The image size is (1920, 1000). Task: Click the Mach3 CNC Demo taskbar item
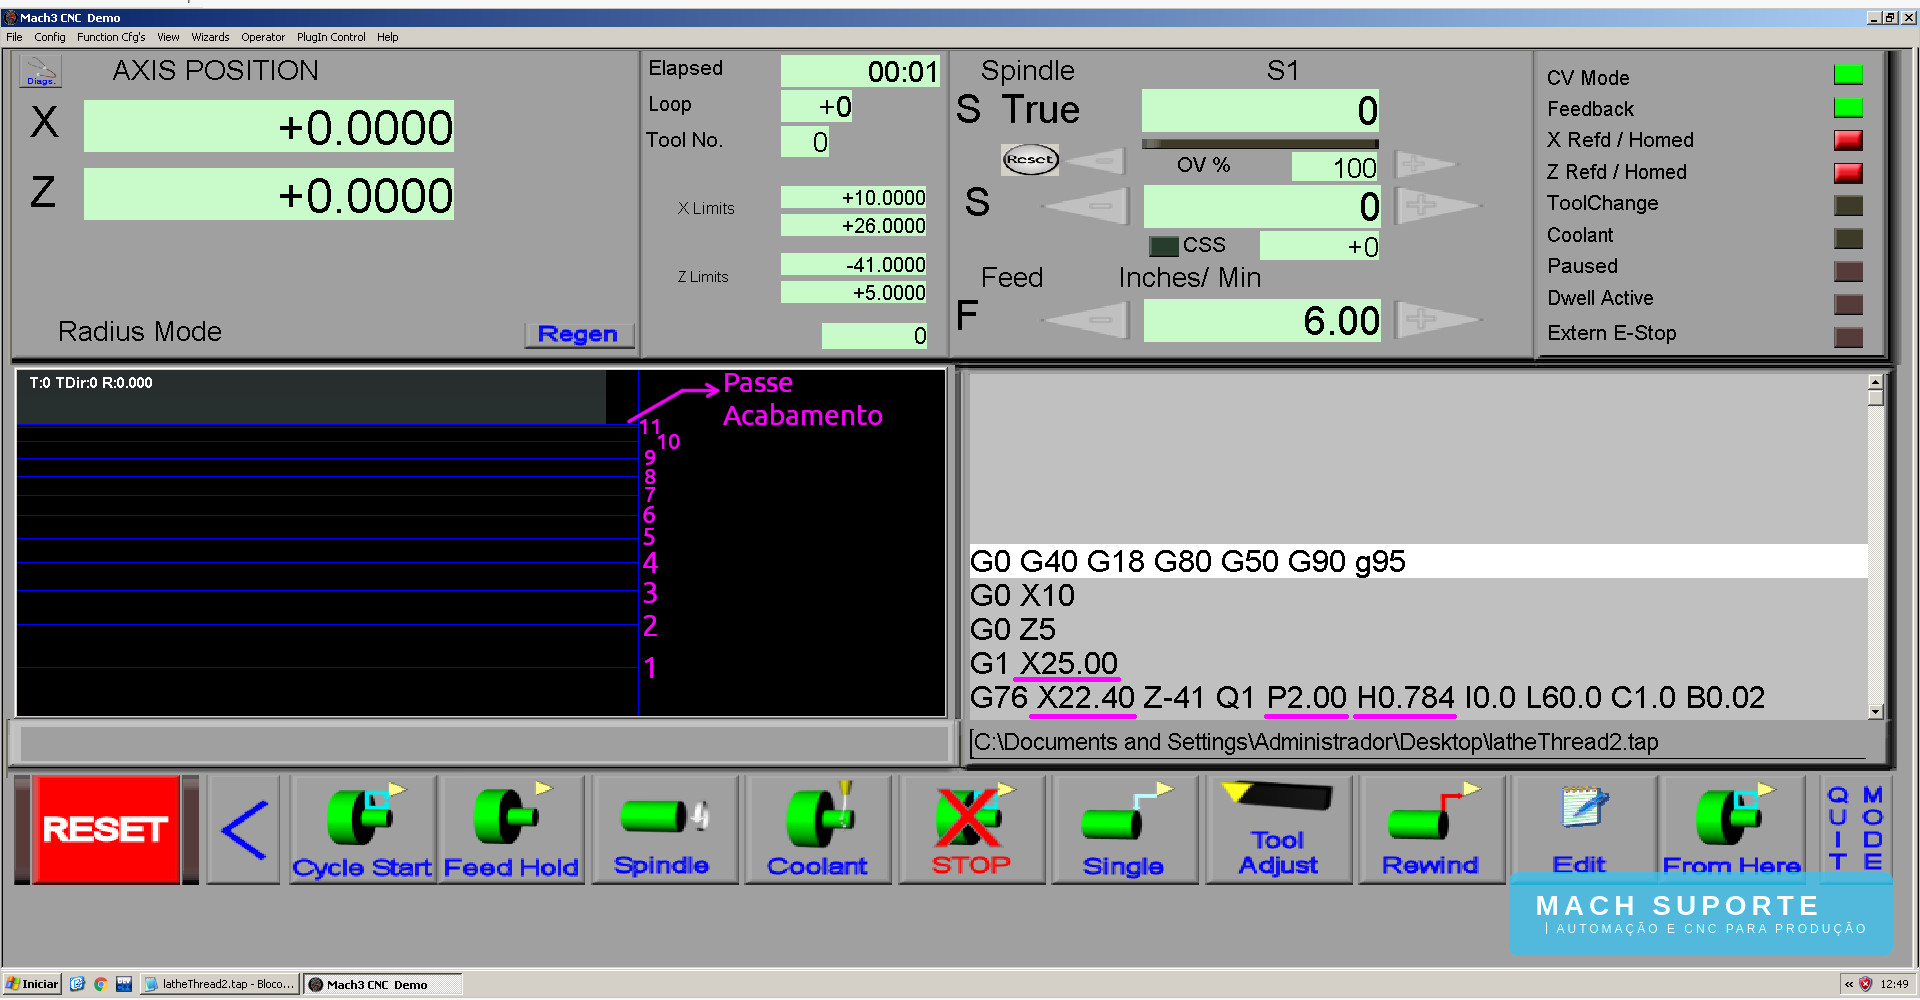383,984
